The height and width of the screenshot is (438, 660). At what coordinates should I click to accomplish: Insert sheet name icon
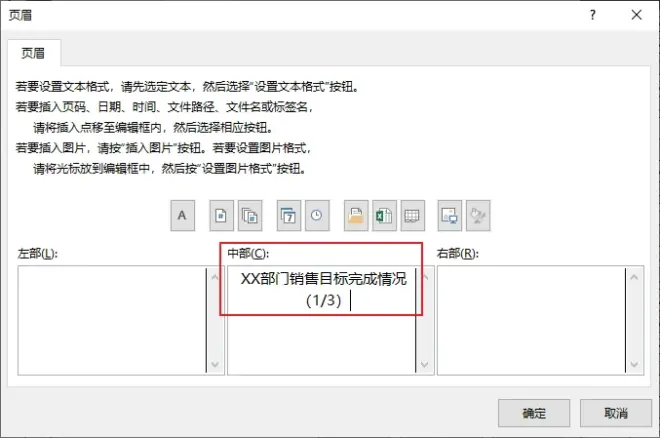412,215
